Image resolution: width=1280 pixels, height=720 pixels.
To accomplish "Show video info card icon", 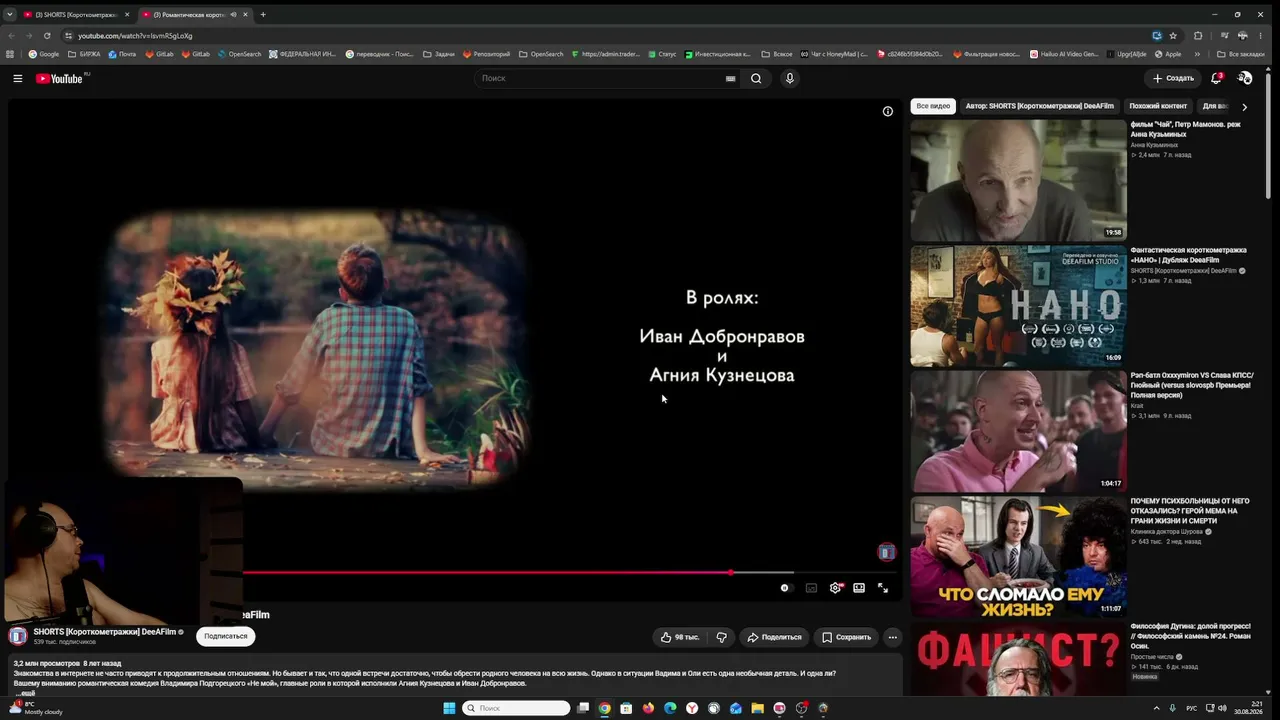I will 887,111.
